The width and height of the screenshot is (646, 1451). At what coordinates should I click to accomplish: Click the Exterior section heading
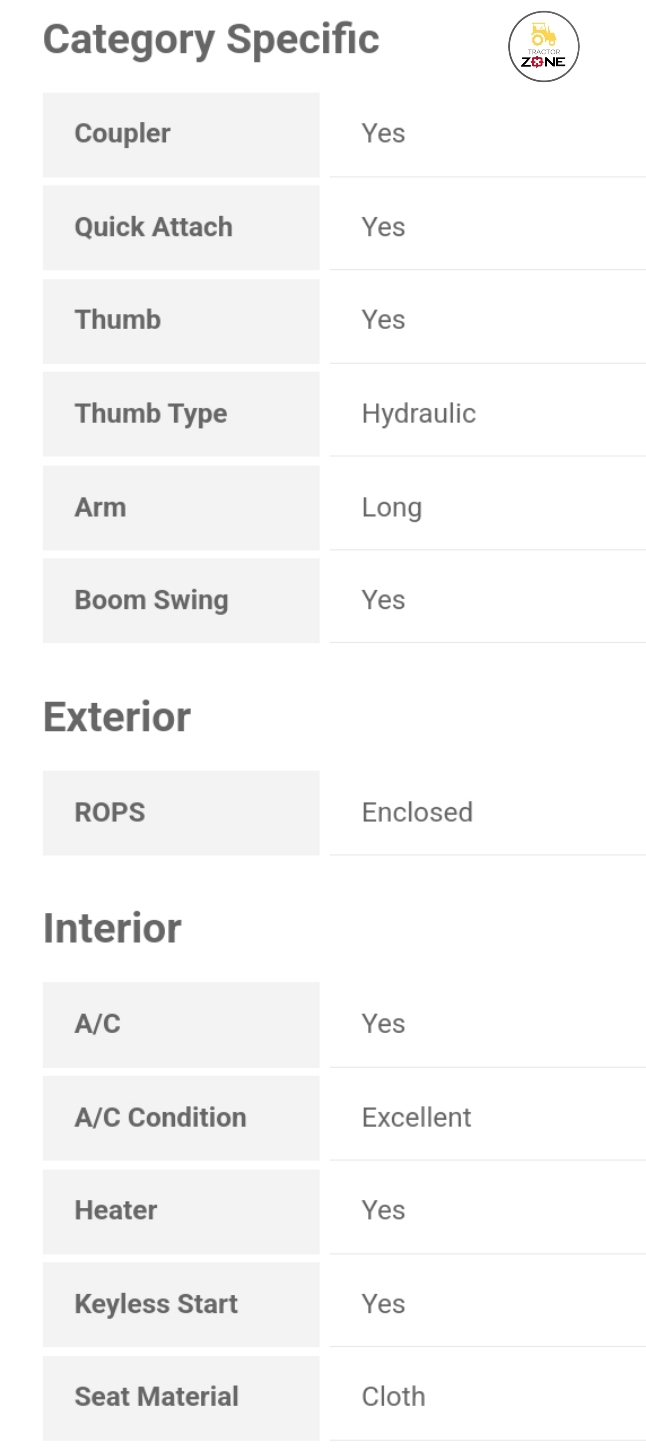(x=116, y=717)
